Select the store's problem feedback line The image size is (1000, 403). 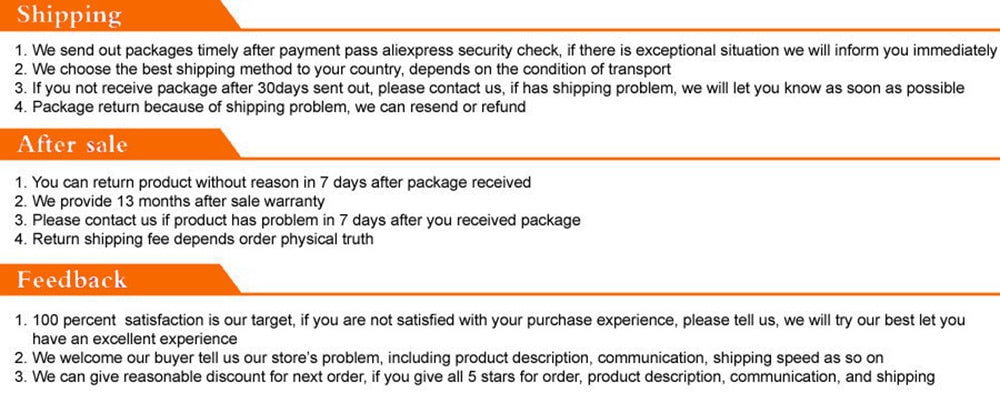[450, 357]
